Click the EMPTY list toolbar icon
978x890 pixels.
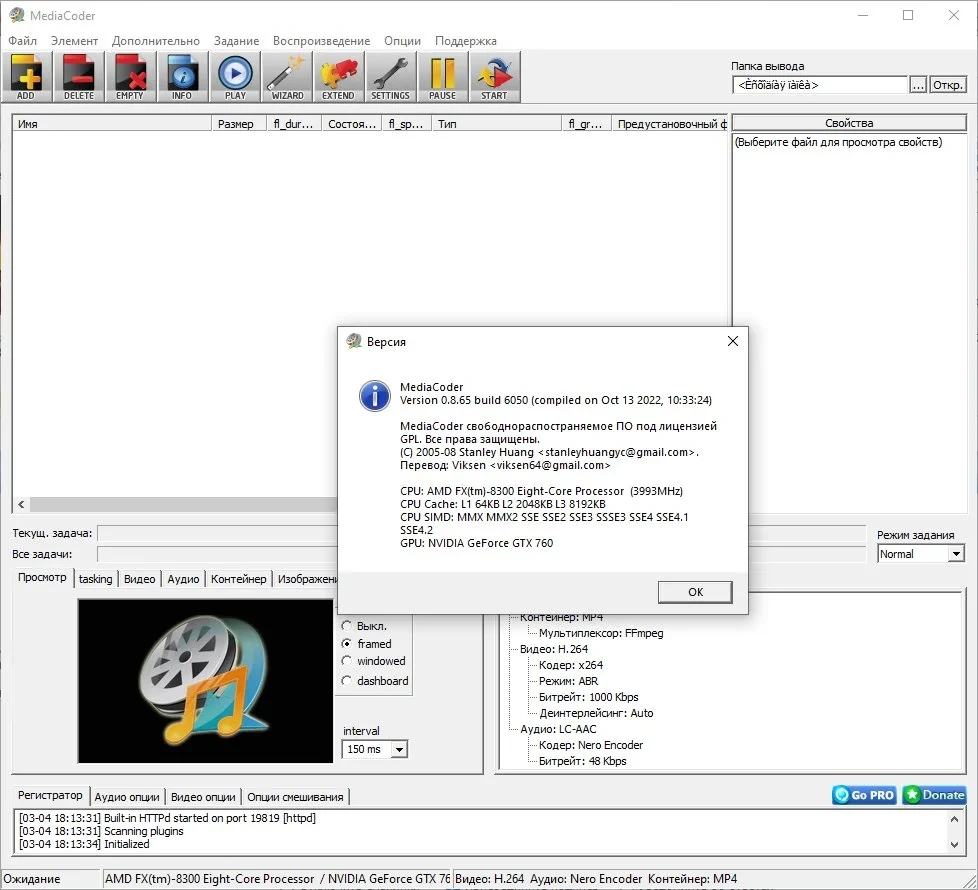click(130, 77)
